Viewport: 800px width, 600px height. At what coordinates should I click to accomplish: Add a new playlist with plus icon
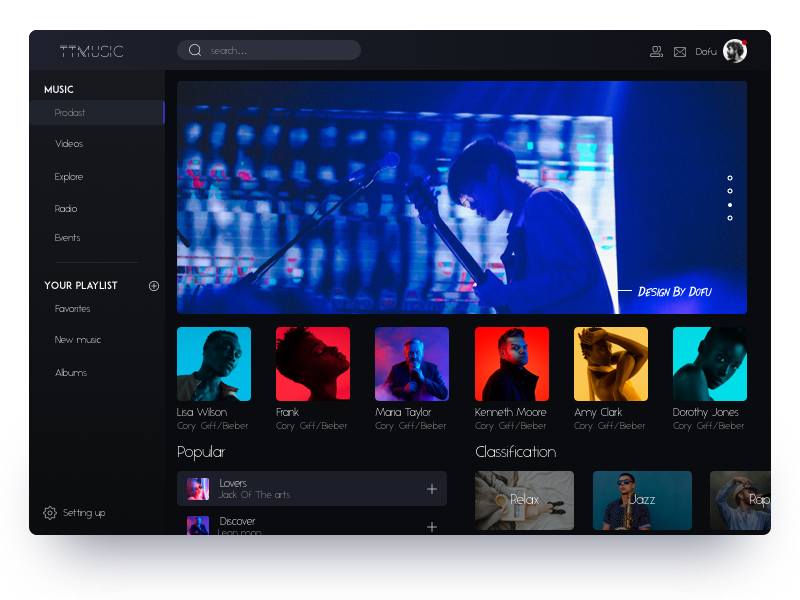coord(154,286)
